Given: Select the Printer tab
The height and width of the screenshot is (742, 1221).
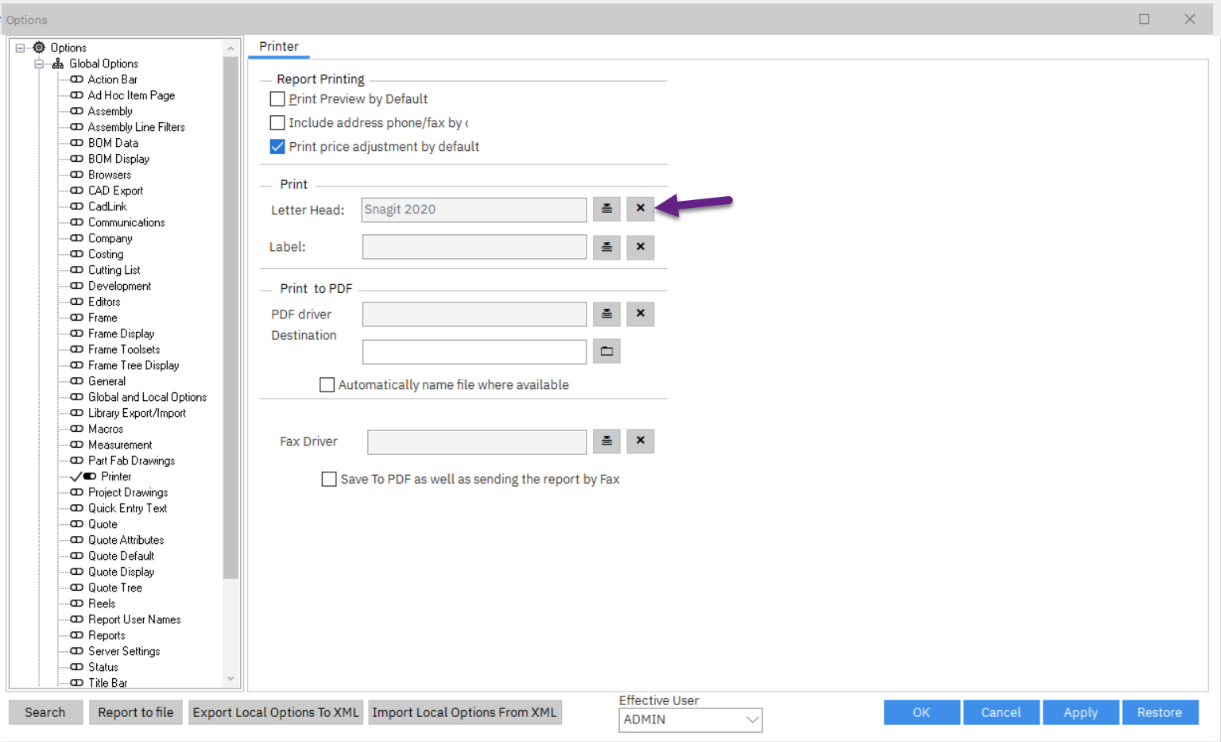Looking at the screenshot, I should point(278,46).
